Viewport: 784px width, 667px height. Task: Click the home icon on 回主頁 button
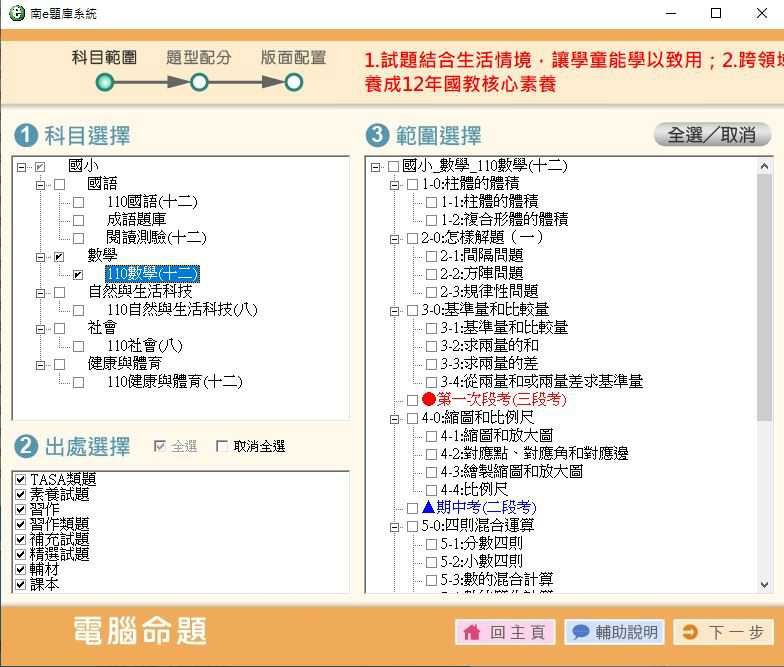point(472,632)
